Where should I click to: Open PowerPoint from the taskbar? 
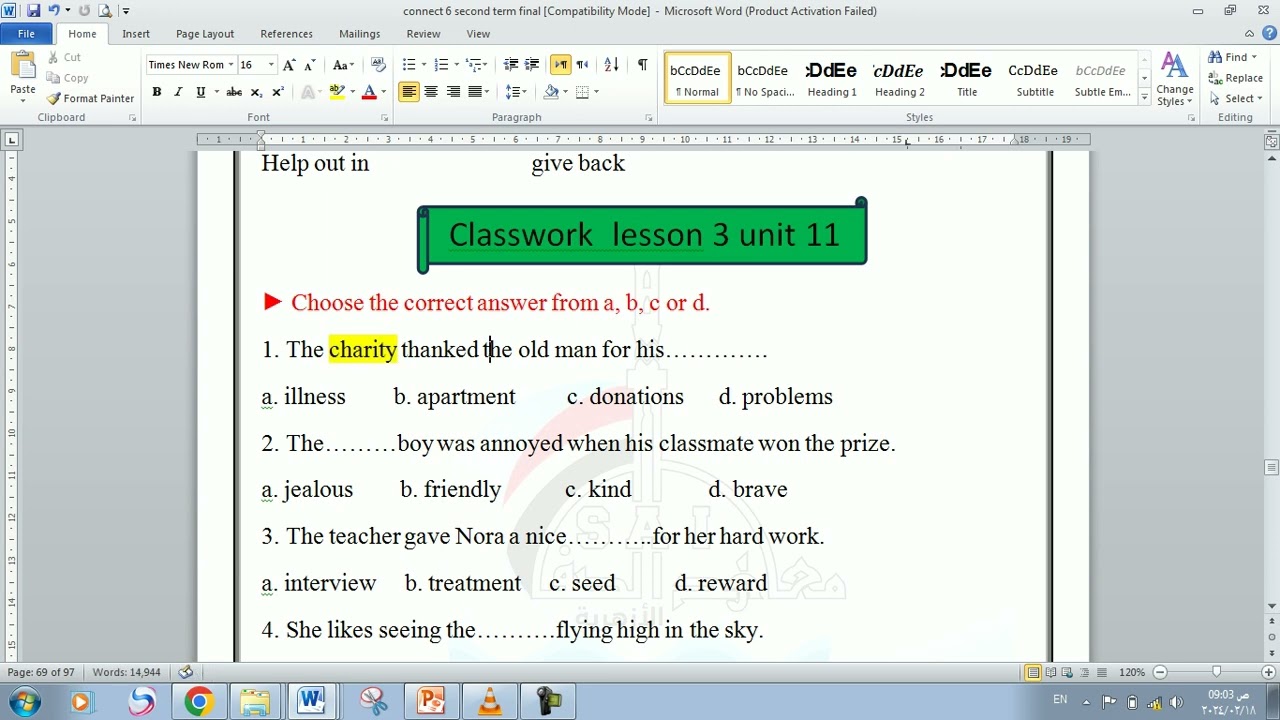431,702
